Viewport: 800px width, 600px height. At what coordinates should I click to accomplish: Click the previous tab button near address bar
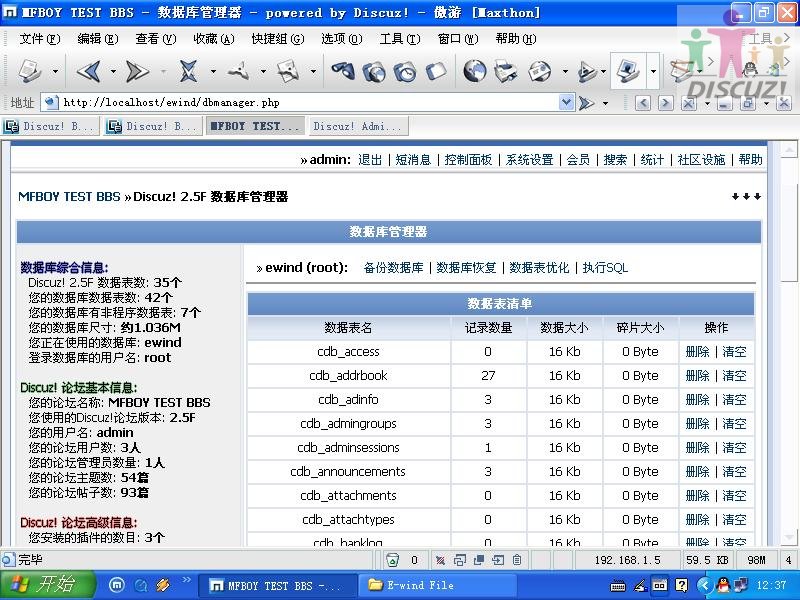click(x=643, y=103)
